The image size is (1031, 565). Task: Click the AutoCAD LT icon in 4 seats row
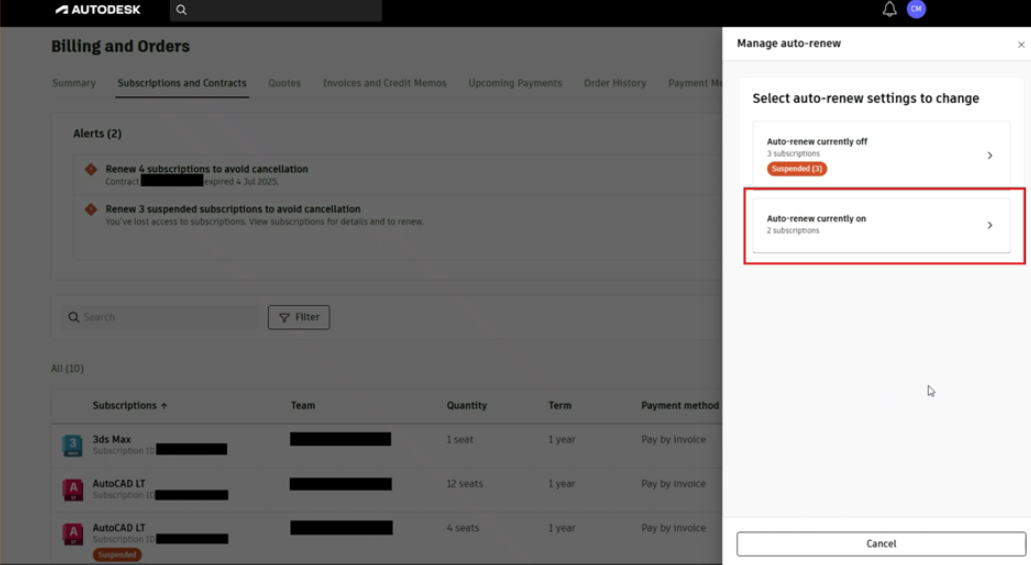(72, 533)
